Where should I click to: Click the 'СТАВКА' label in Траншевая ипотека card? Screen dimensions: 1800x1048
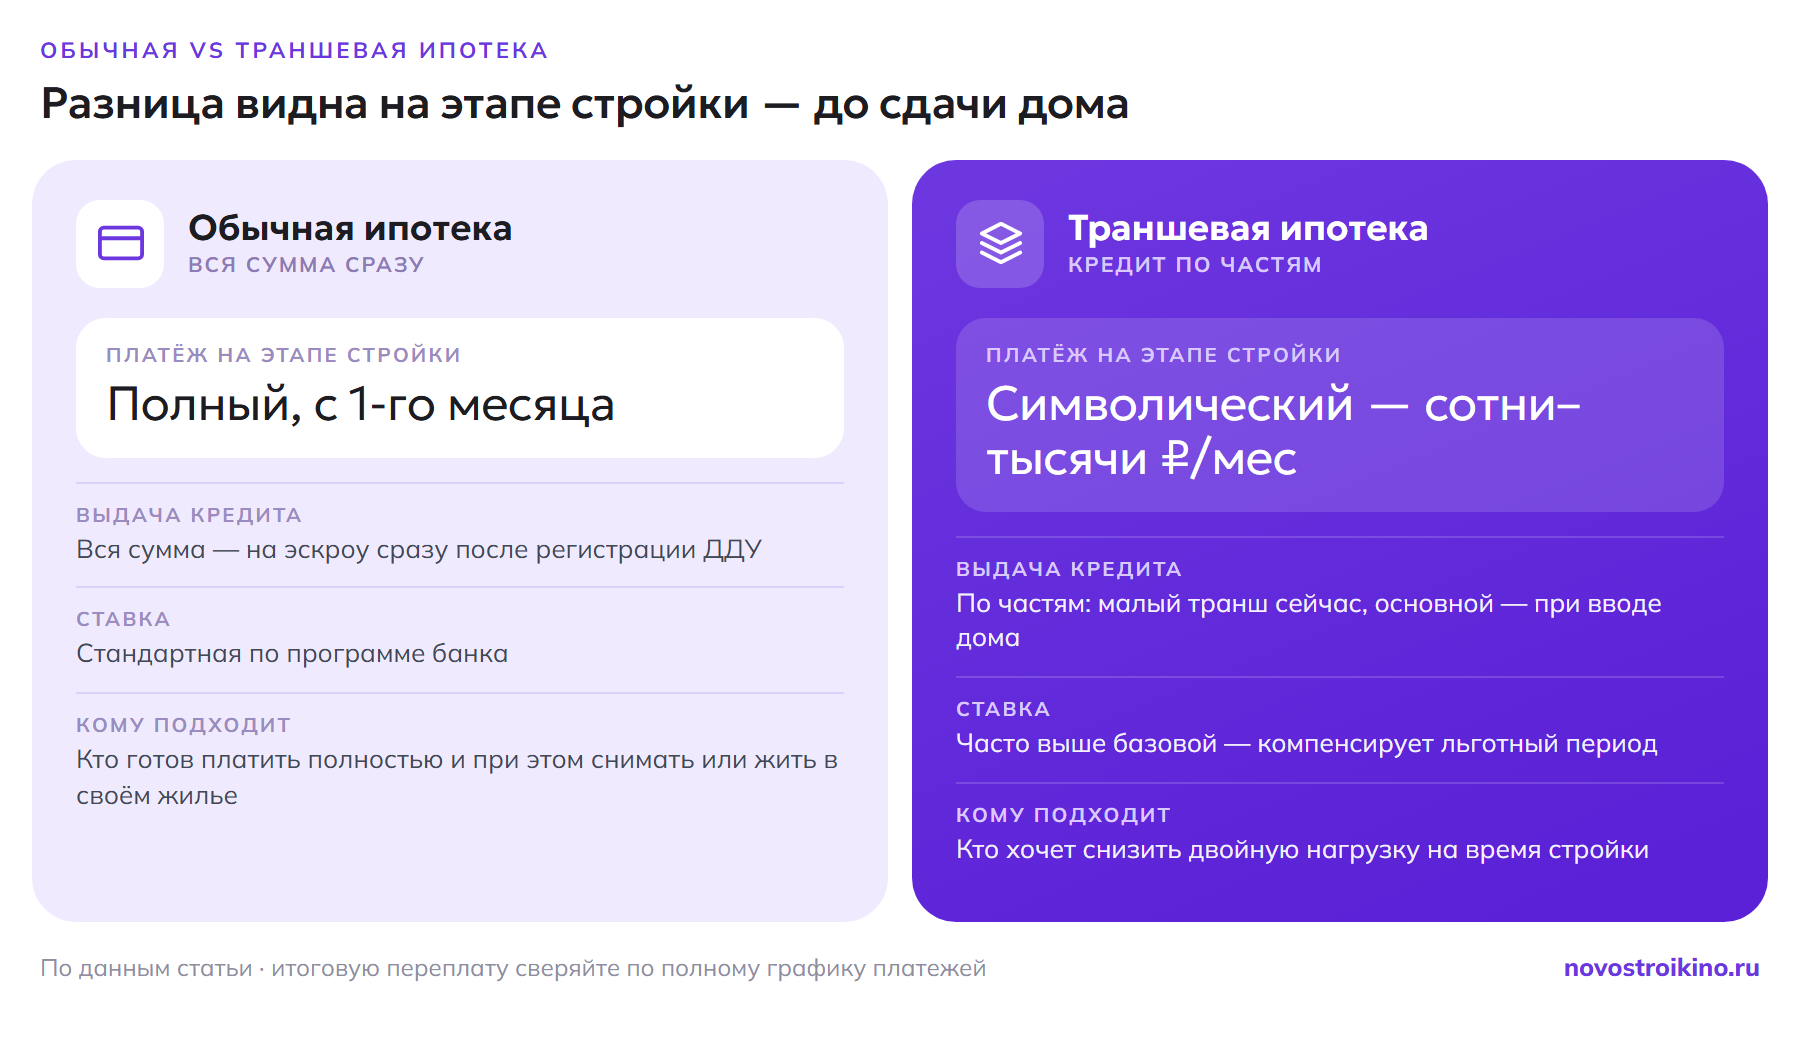[1003, 709]
